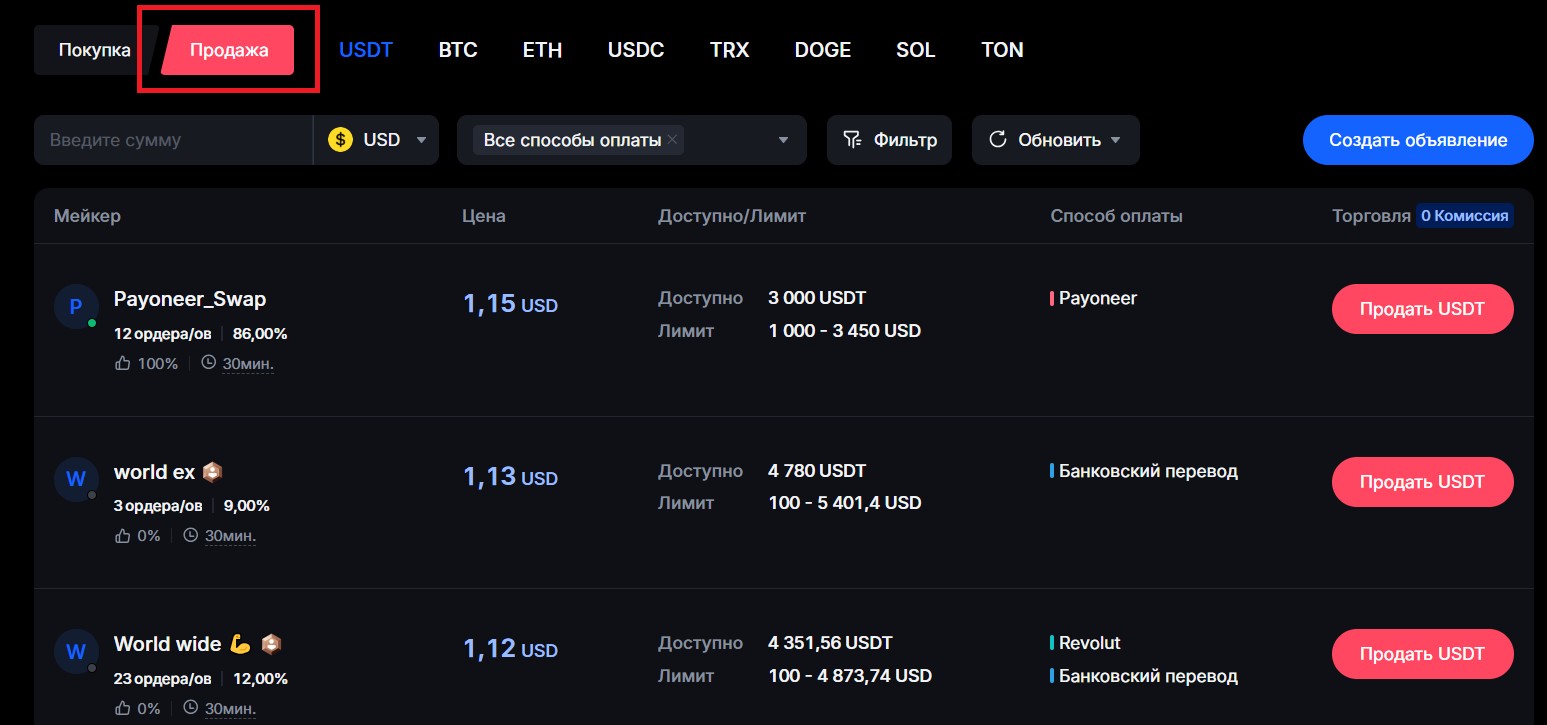Image resolution: width=1547 pixels, height=725 pixels.
Task: Click the Payoneer payment method label
Action: coord(1098,298)
